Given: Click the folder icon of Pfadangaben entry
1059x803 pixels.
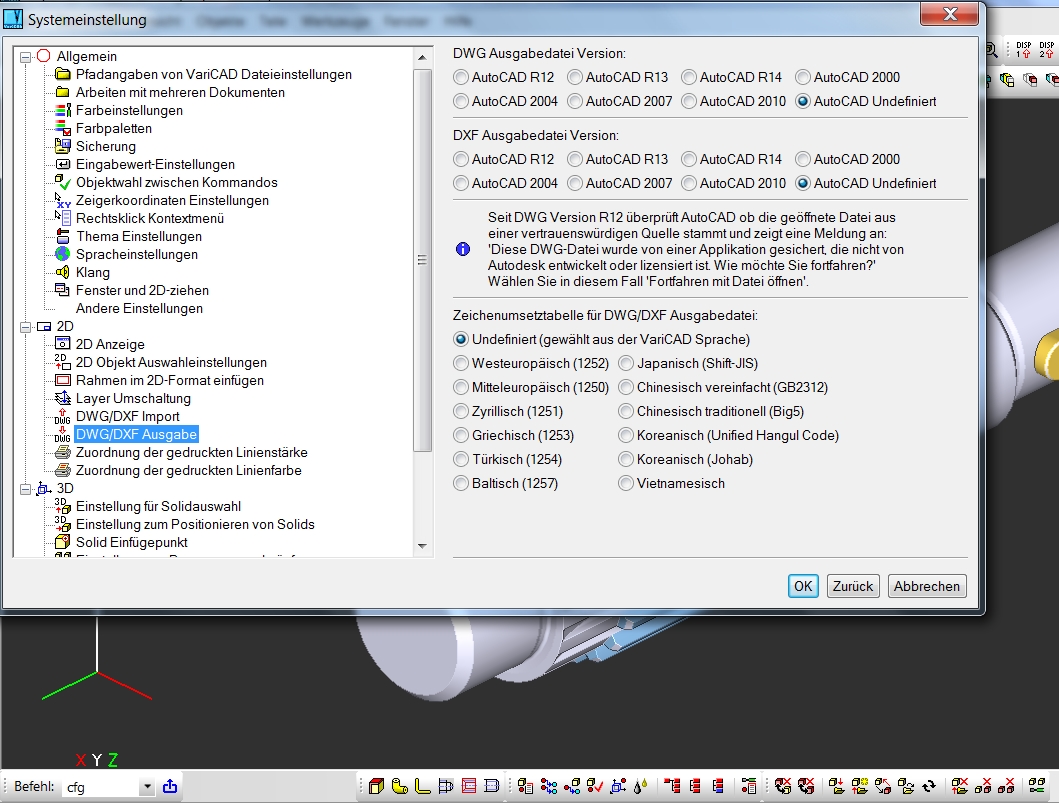Looking at the screenshot, I should [x=62, y=74].
